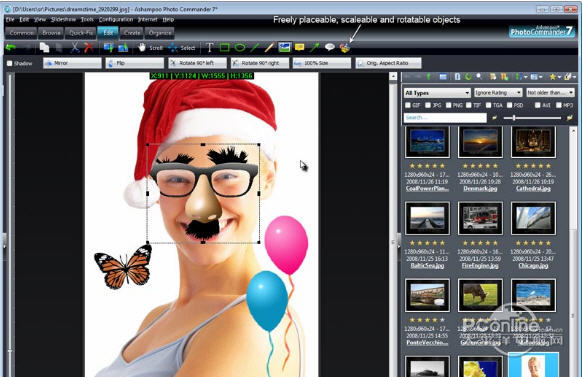The height and width of the screenshot is (377, 583).
Task: Select the green Ellipse shape tool
Action: pos(240,47)
